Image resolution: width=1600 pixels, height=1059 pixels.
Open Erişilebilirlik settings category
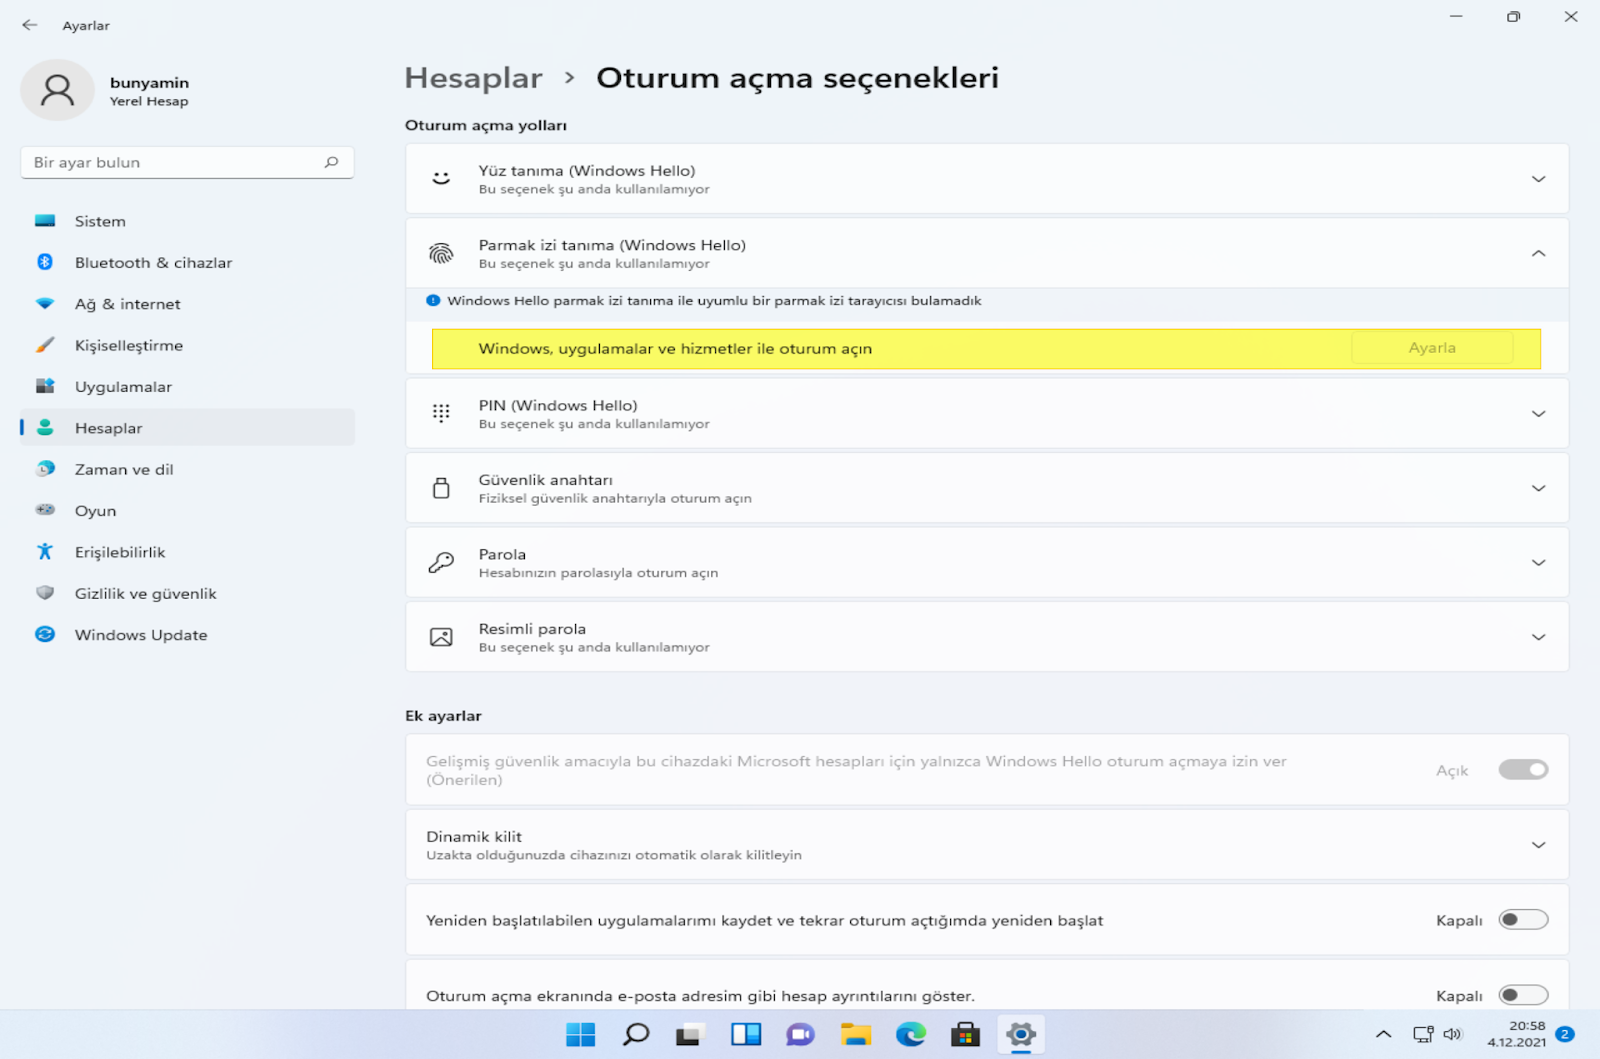click(187, 552)
